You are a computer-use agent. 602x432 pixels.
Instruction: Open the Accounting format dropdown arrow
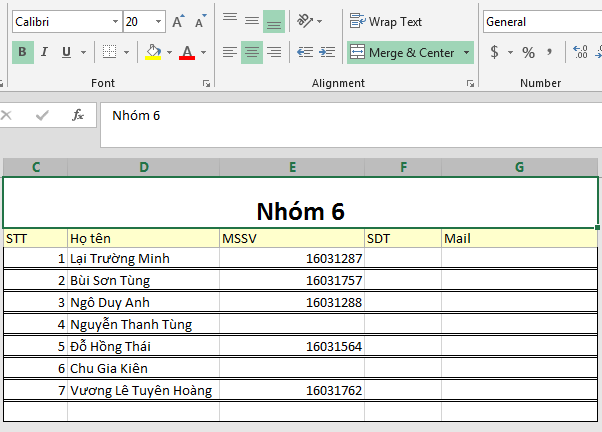coord(510,53)
